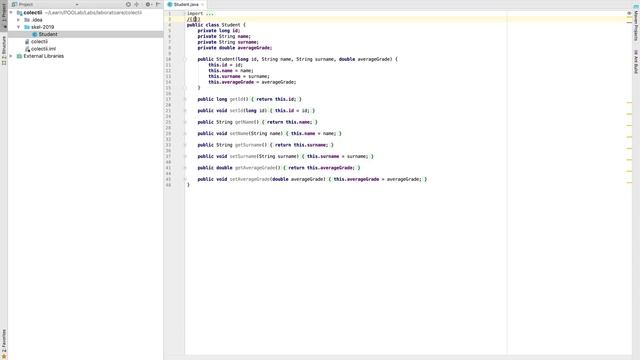Click the 'private double averageGrade;' line
640x360 pixels.
coord(235,48)
